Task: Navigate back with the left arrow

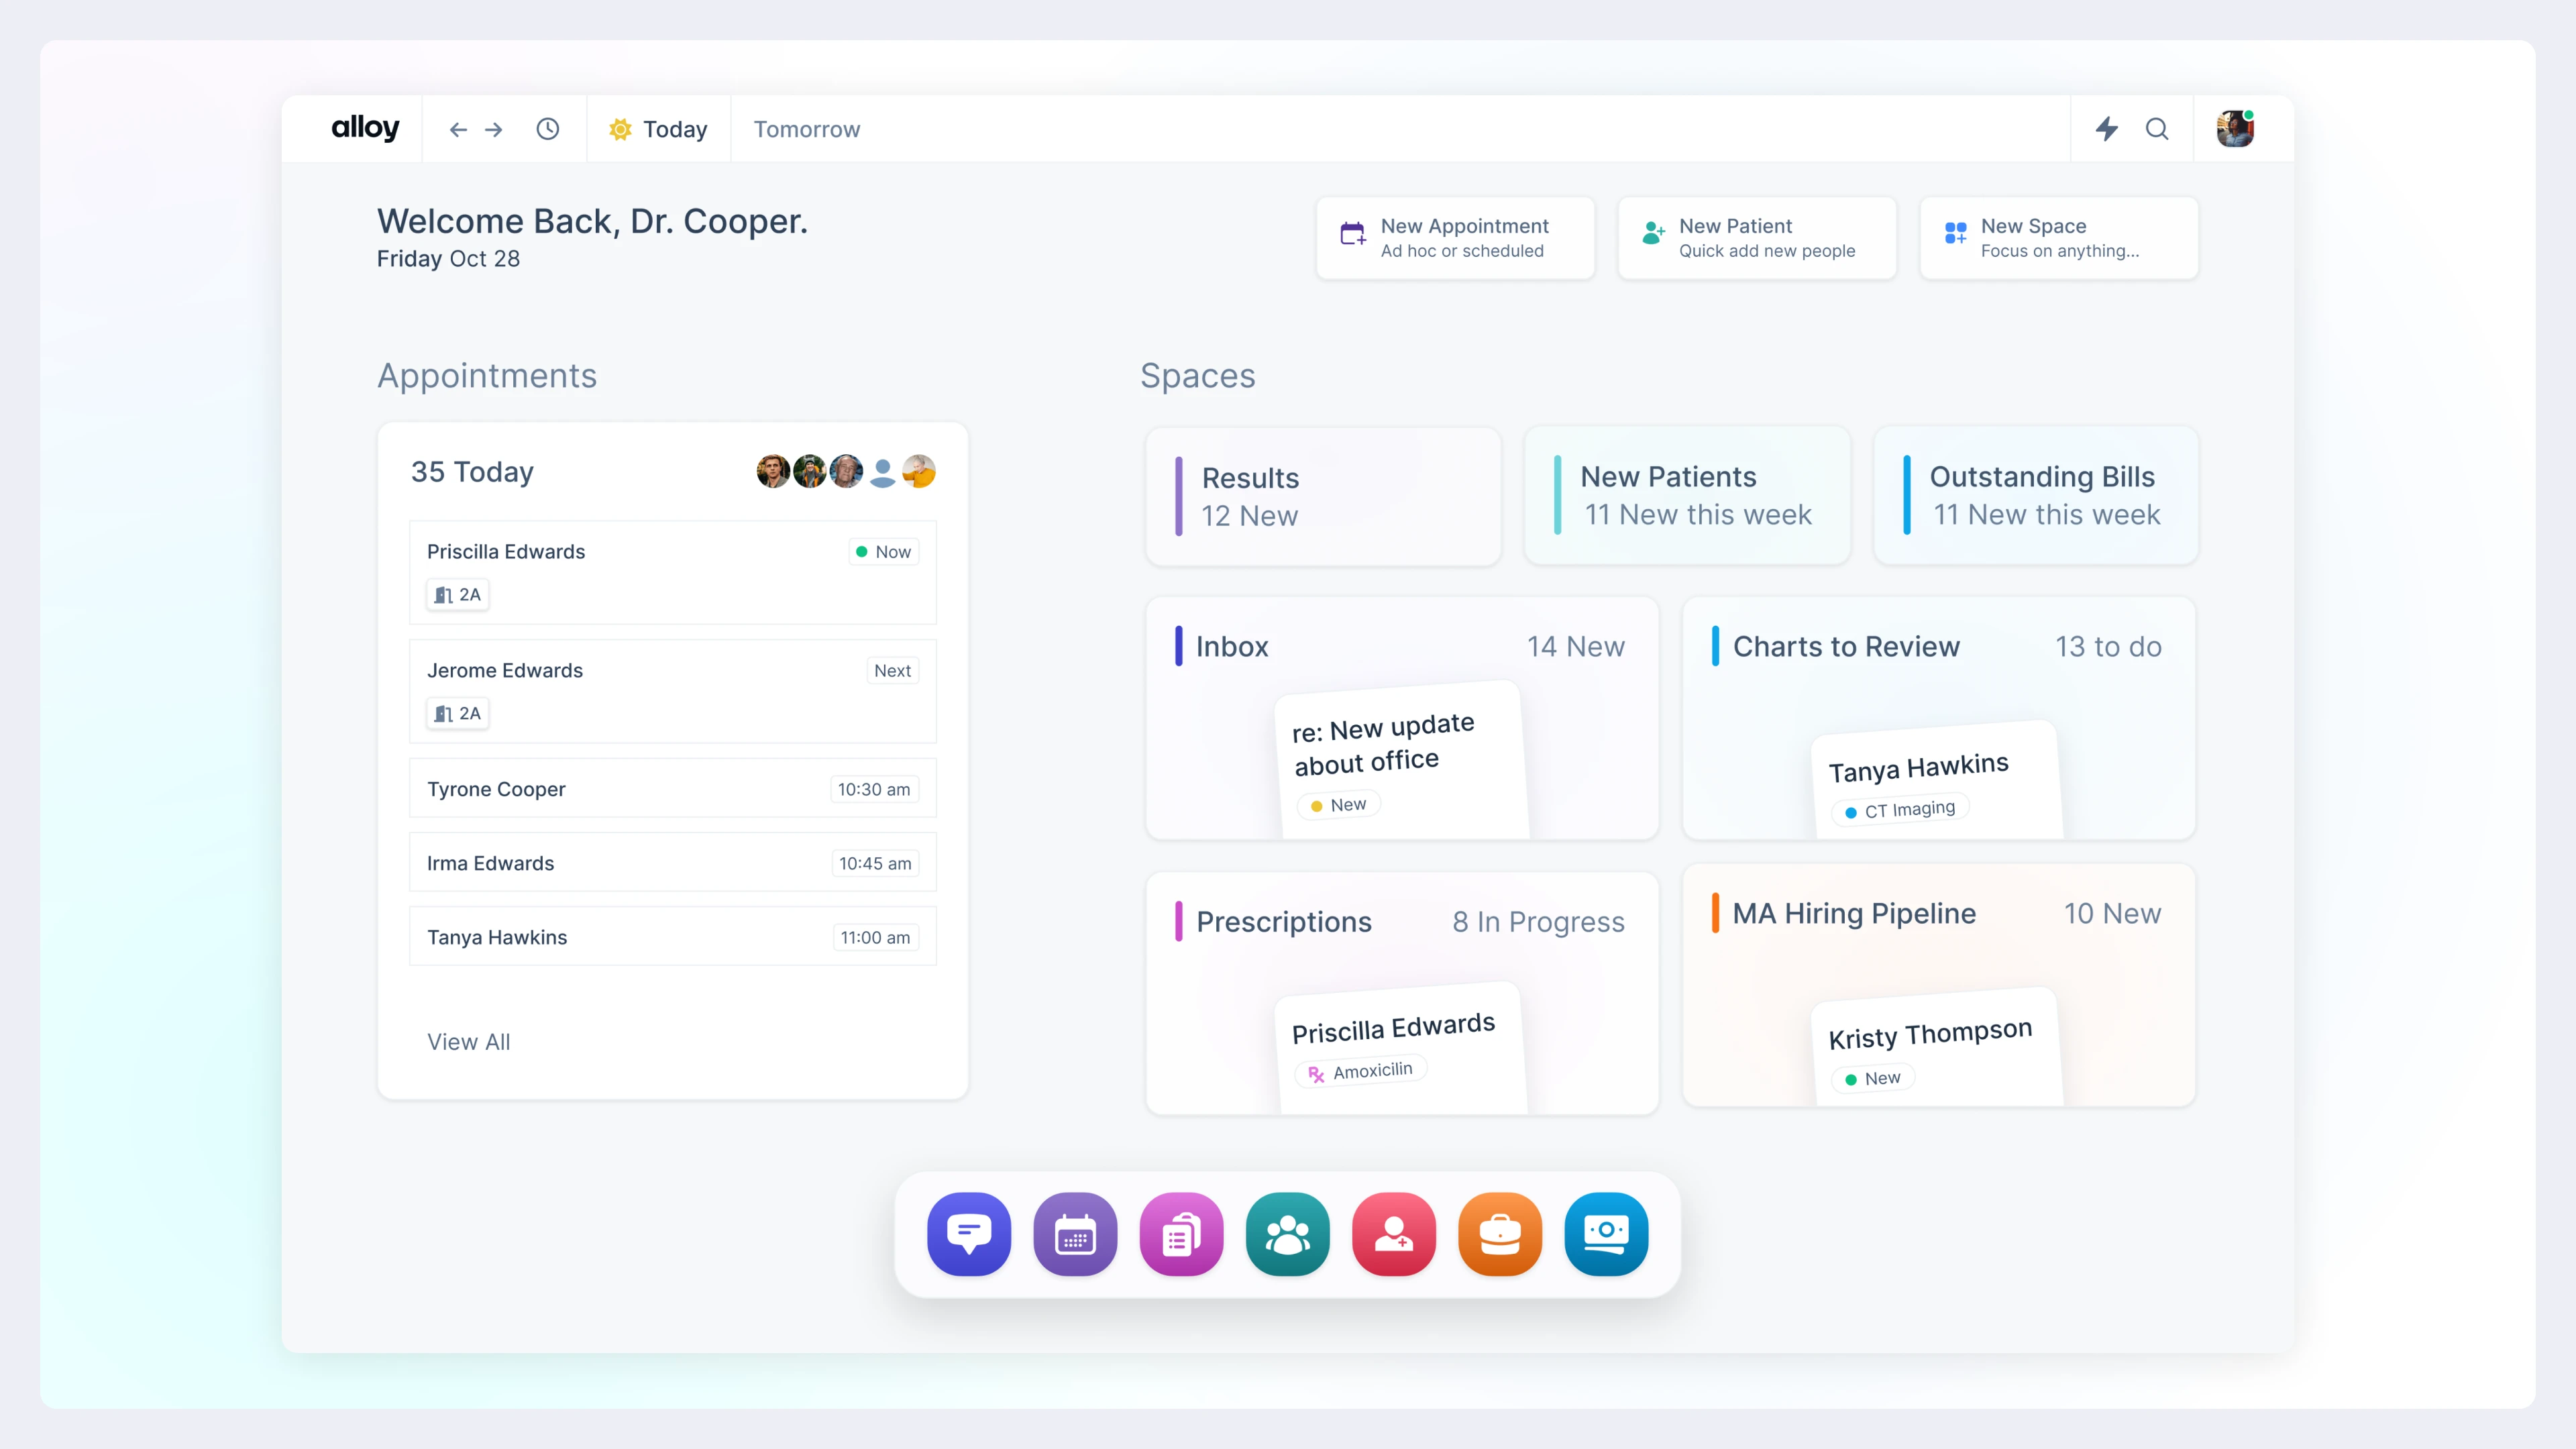Action: [458, 129]
